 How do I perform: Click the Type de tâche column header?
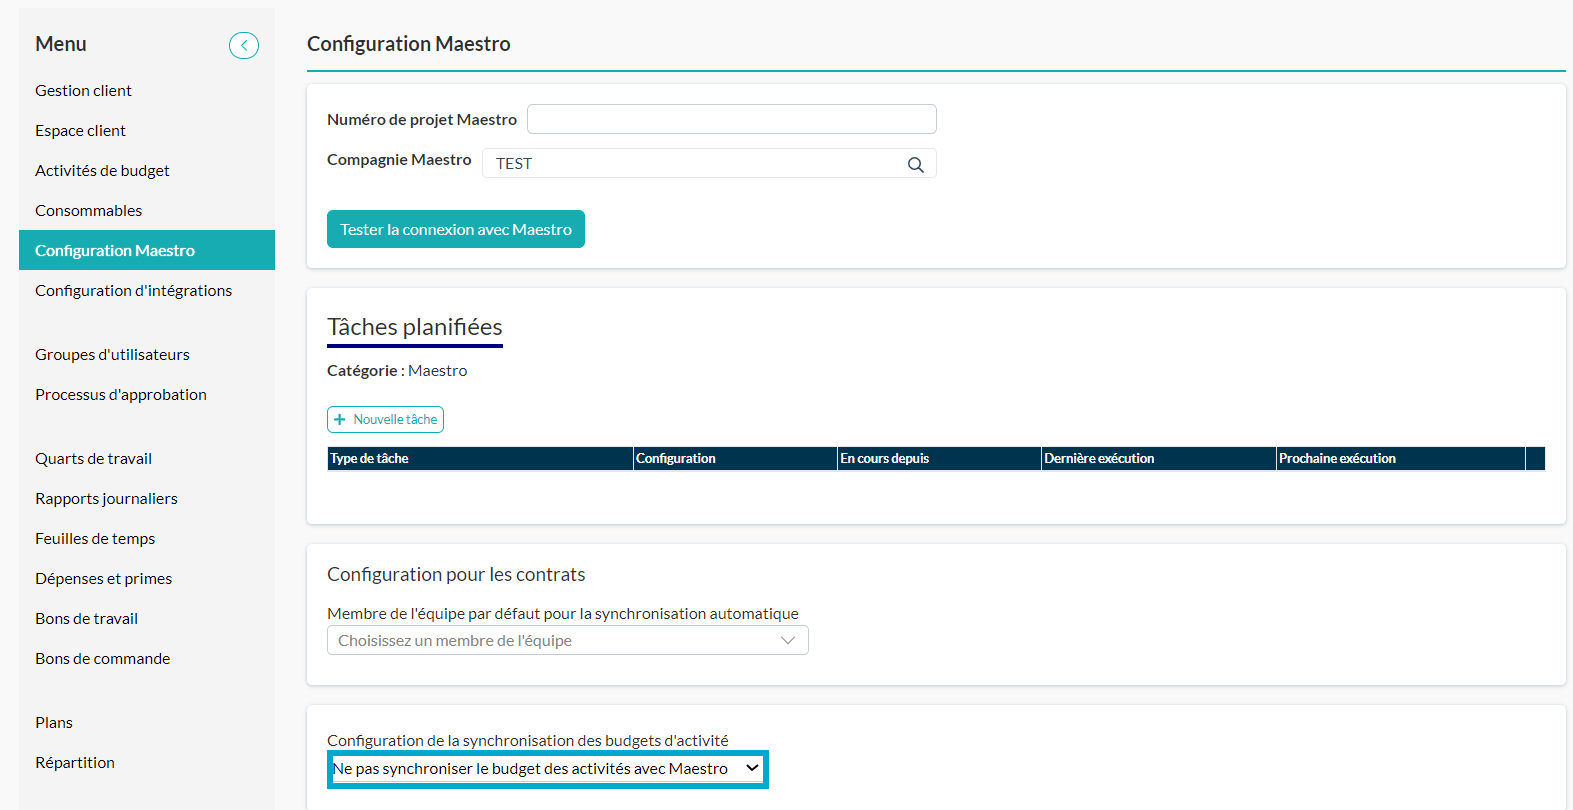tap(480, 458)
